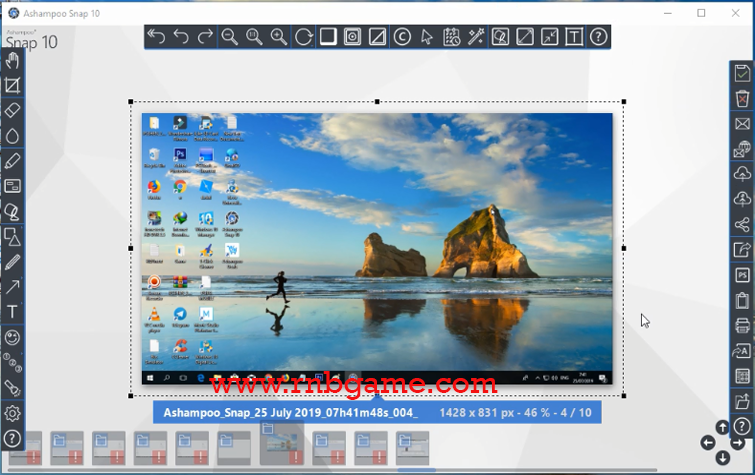
Task: Open settings gear in left toolbar
Action: click(x=12, y=413)
